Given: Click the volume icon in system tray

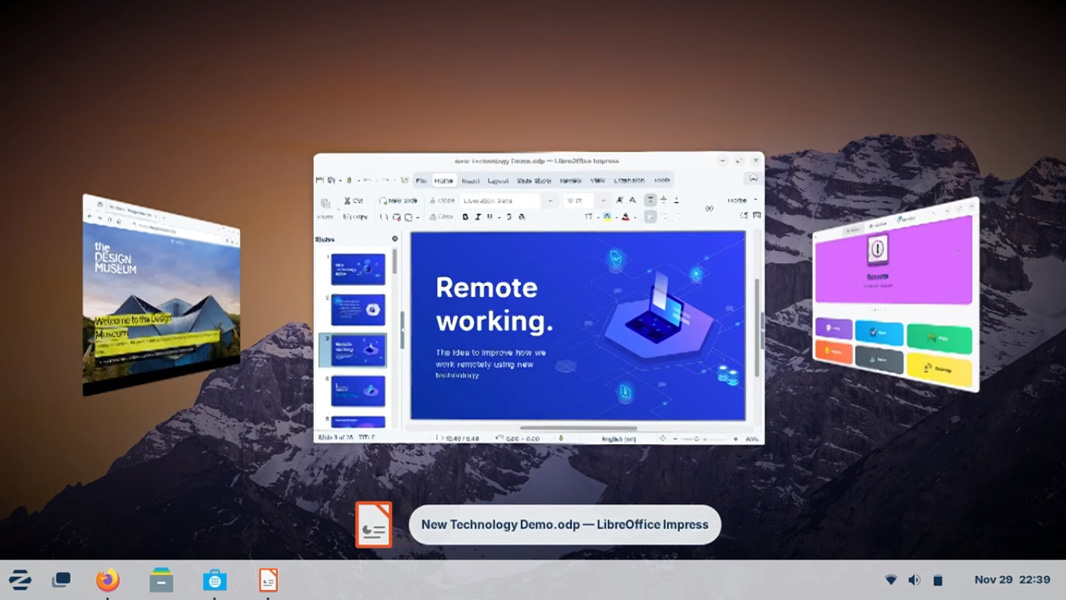Looking at the screenshot, I should (914, 580).
